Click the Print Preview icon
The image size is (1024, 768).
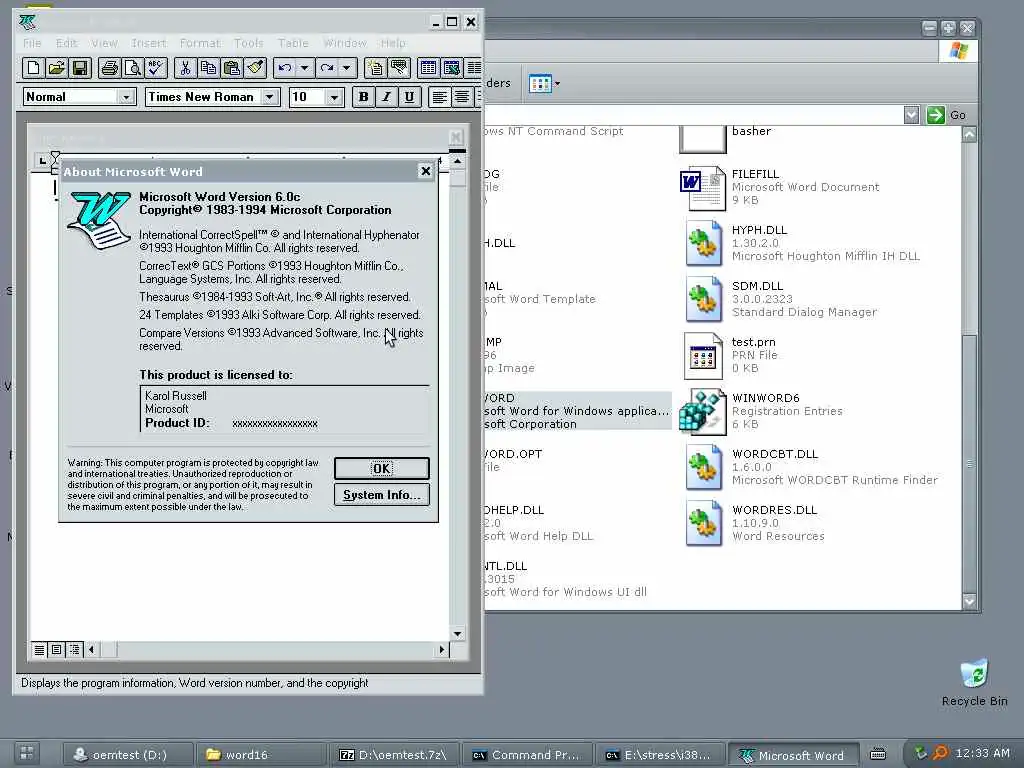[133, 68]
